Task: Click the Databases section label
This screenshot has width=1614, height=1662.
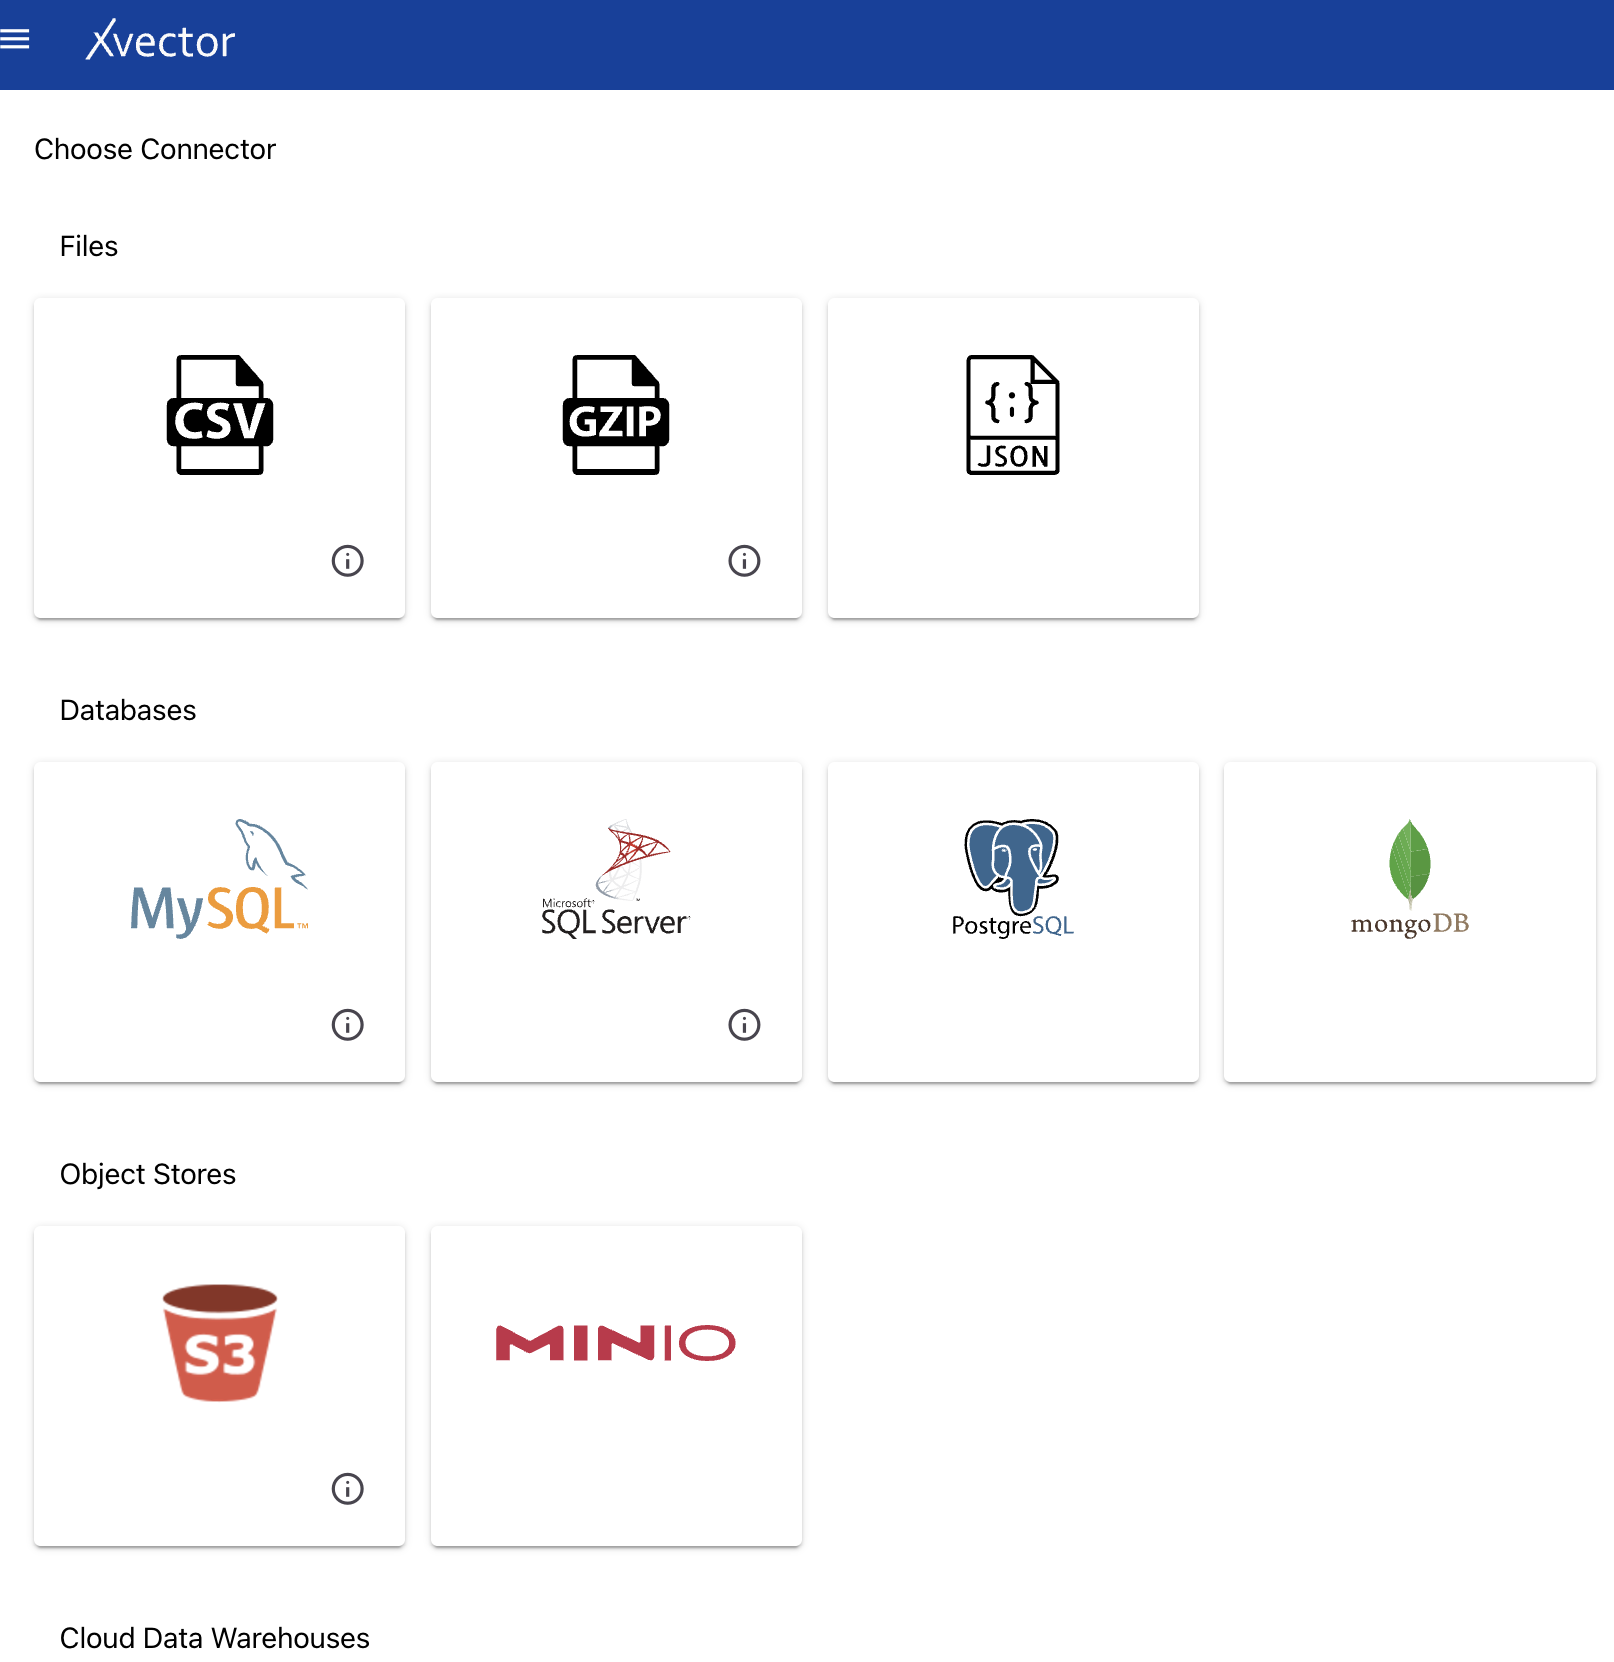Action: tap(128, 710)
